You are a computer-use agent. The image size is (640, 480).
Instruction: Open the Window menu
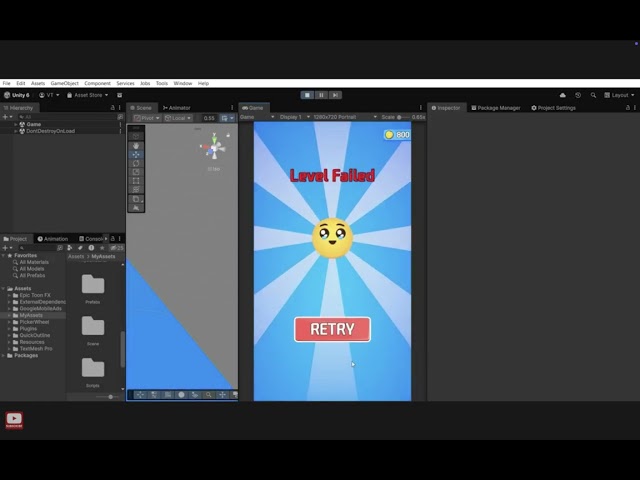click(x=182, y=83)
